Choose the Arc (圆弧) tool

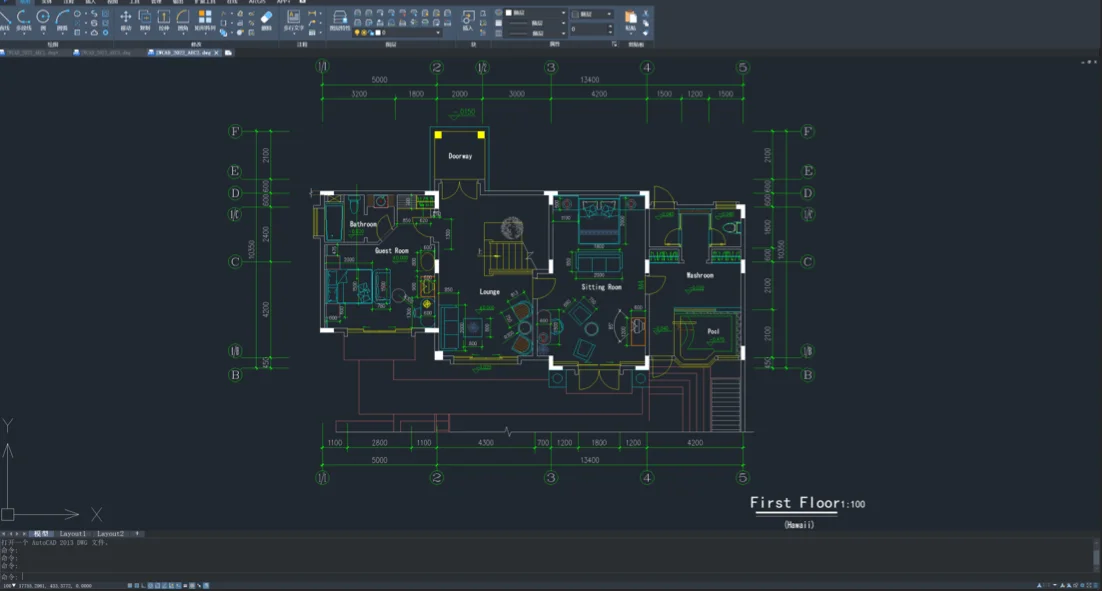(x=62, y=19)
